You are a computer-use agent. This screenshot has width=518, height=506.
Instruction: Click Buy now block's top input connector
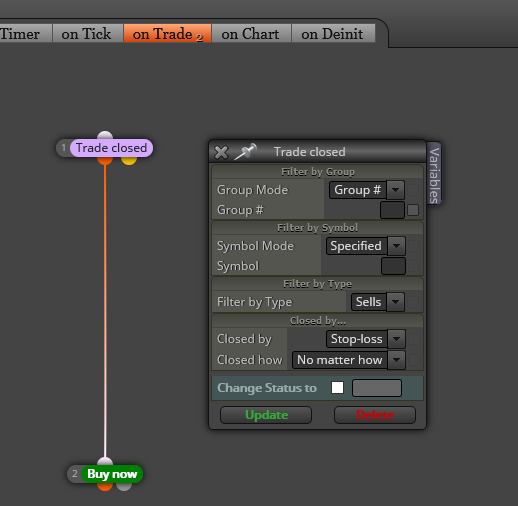pos(105,461)
